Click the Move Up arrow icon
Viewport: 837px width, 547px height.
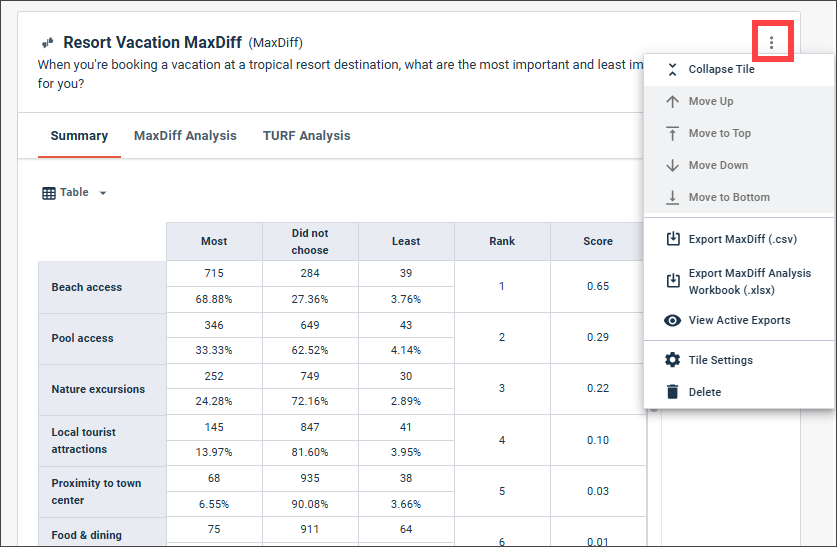coord(673,101)
